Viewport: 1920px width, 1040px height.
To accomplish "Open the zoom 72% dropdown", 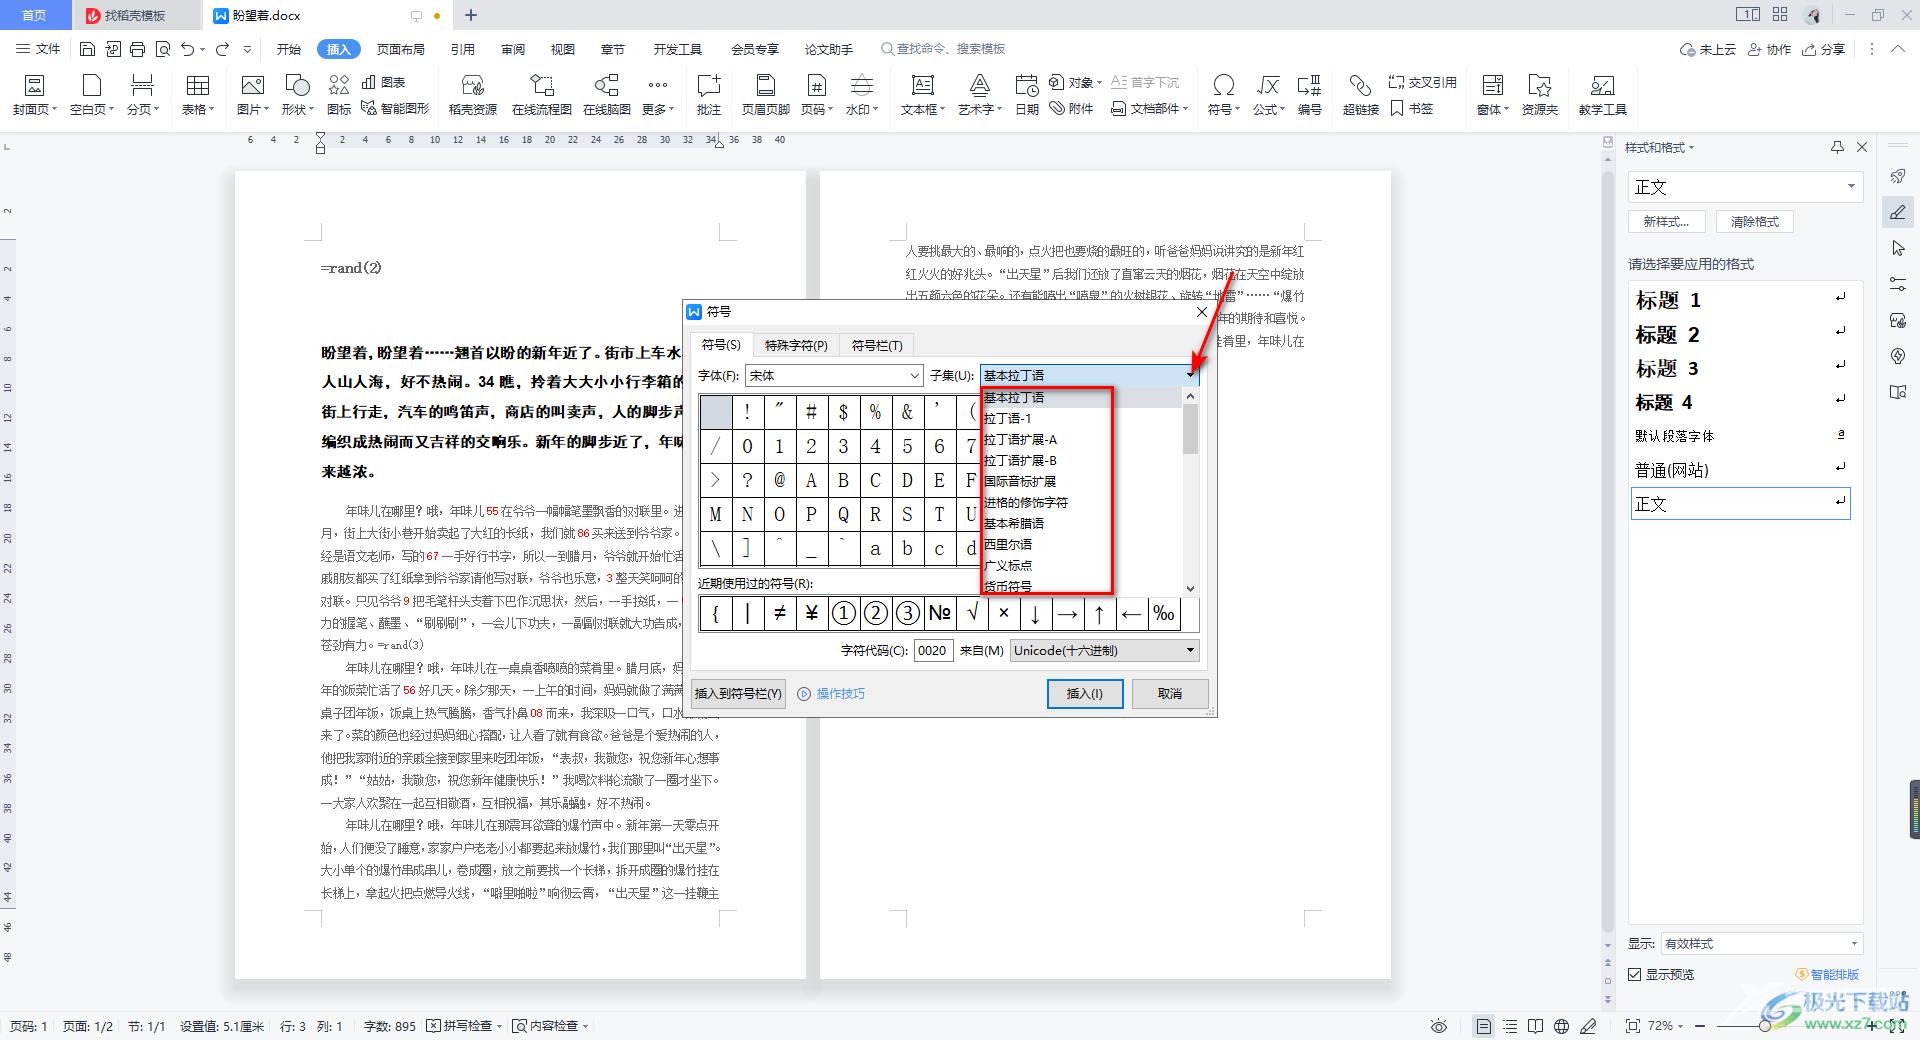I will point(1666,1026).
